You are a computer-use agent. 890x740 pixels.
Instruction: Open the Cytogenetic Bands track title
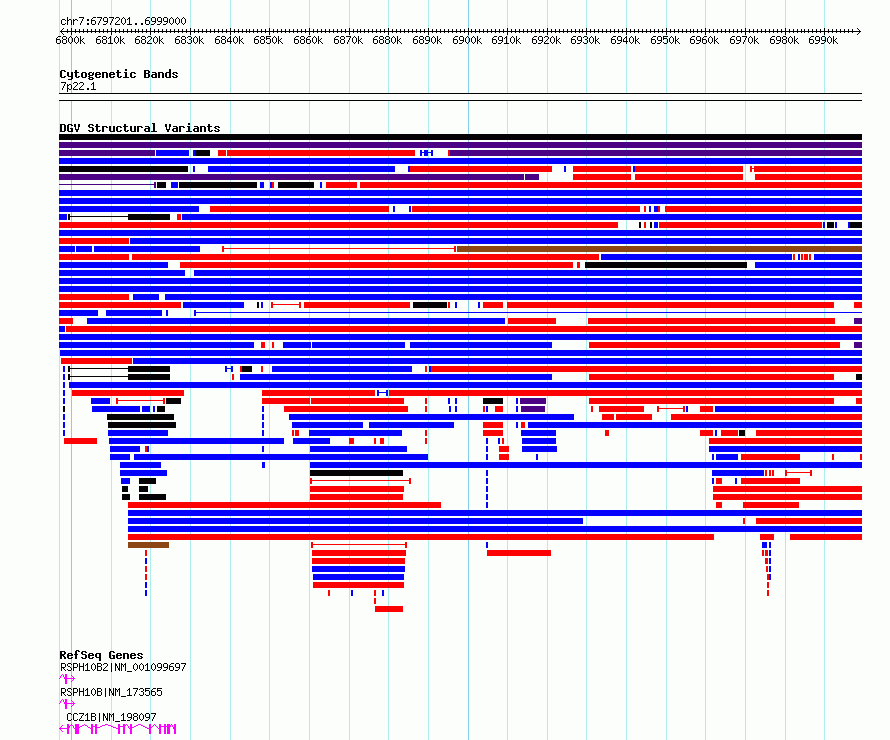[119, 74]
